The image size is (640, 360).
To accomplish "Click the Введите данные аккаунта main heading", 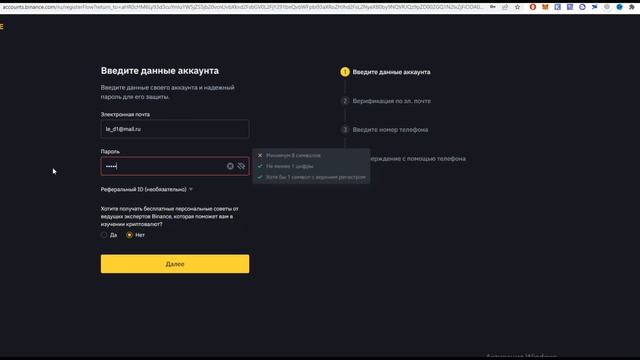I will pyautogui.click(x=160, y=71).
